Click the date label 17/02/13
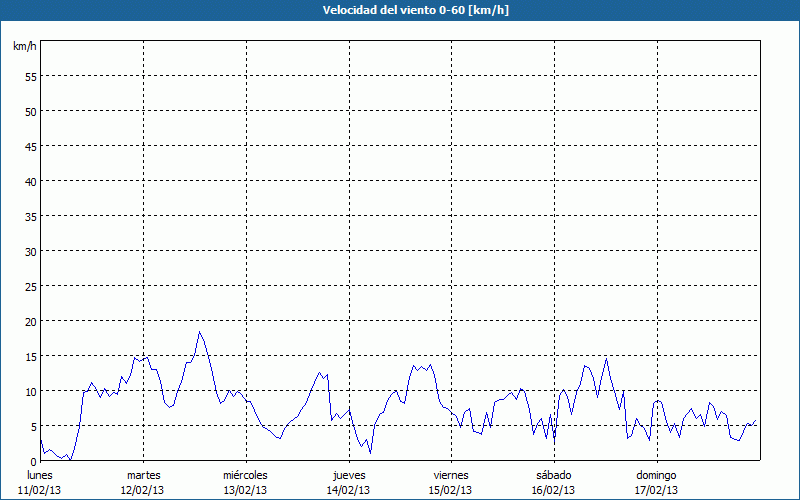The height and width of the screenshot is (500, 800). [656, 490]
